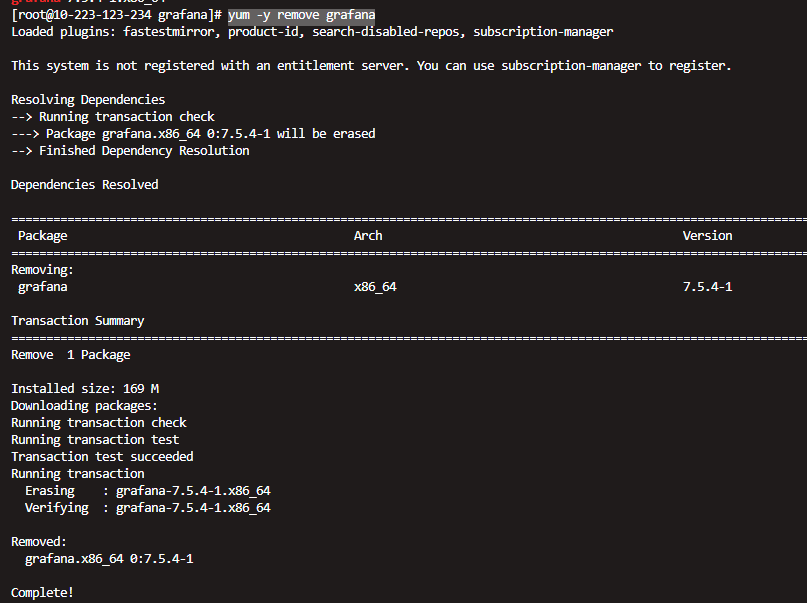Click the 'Running transaction' line above Erasing

(x=78, y=473)
